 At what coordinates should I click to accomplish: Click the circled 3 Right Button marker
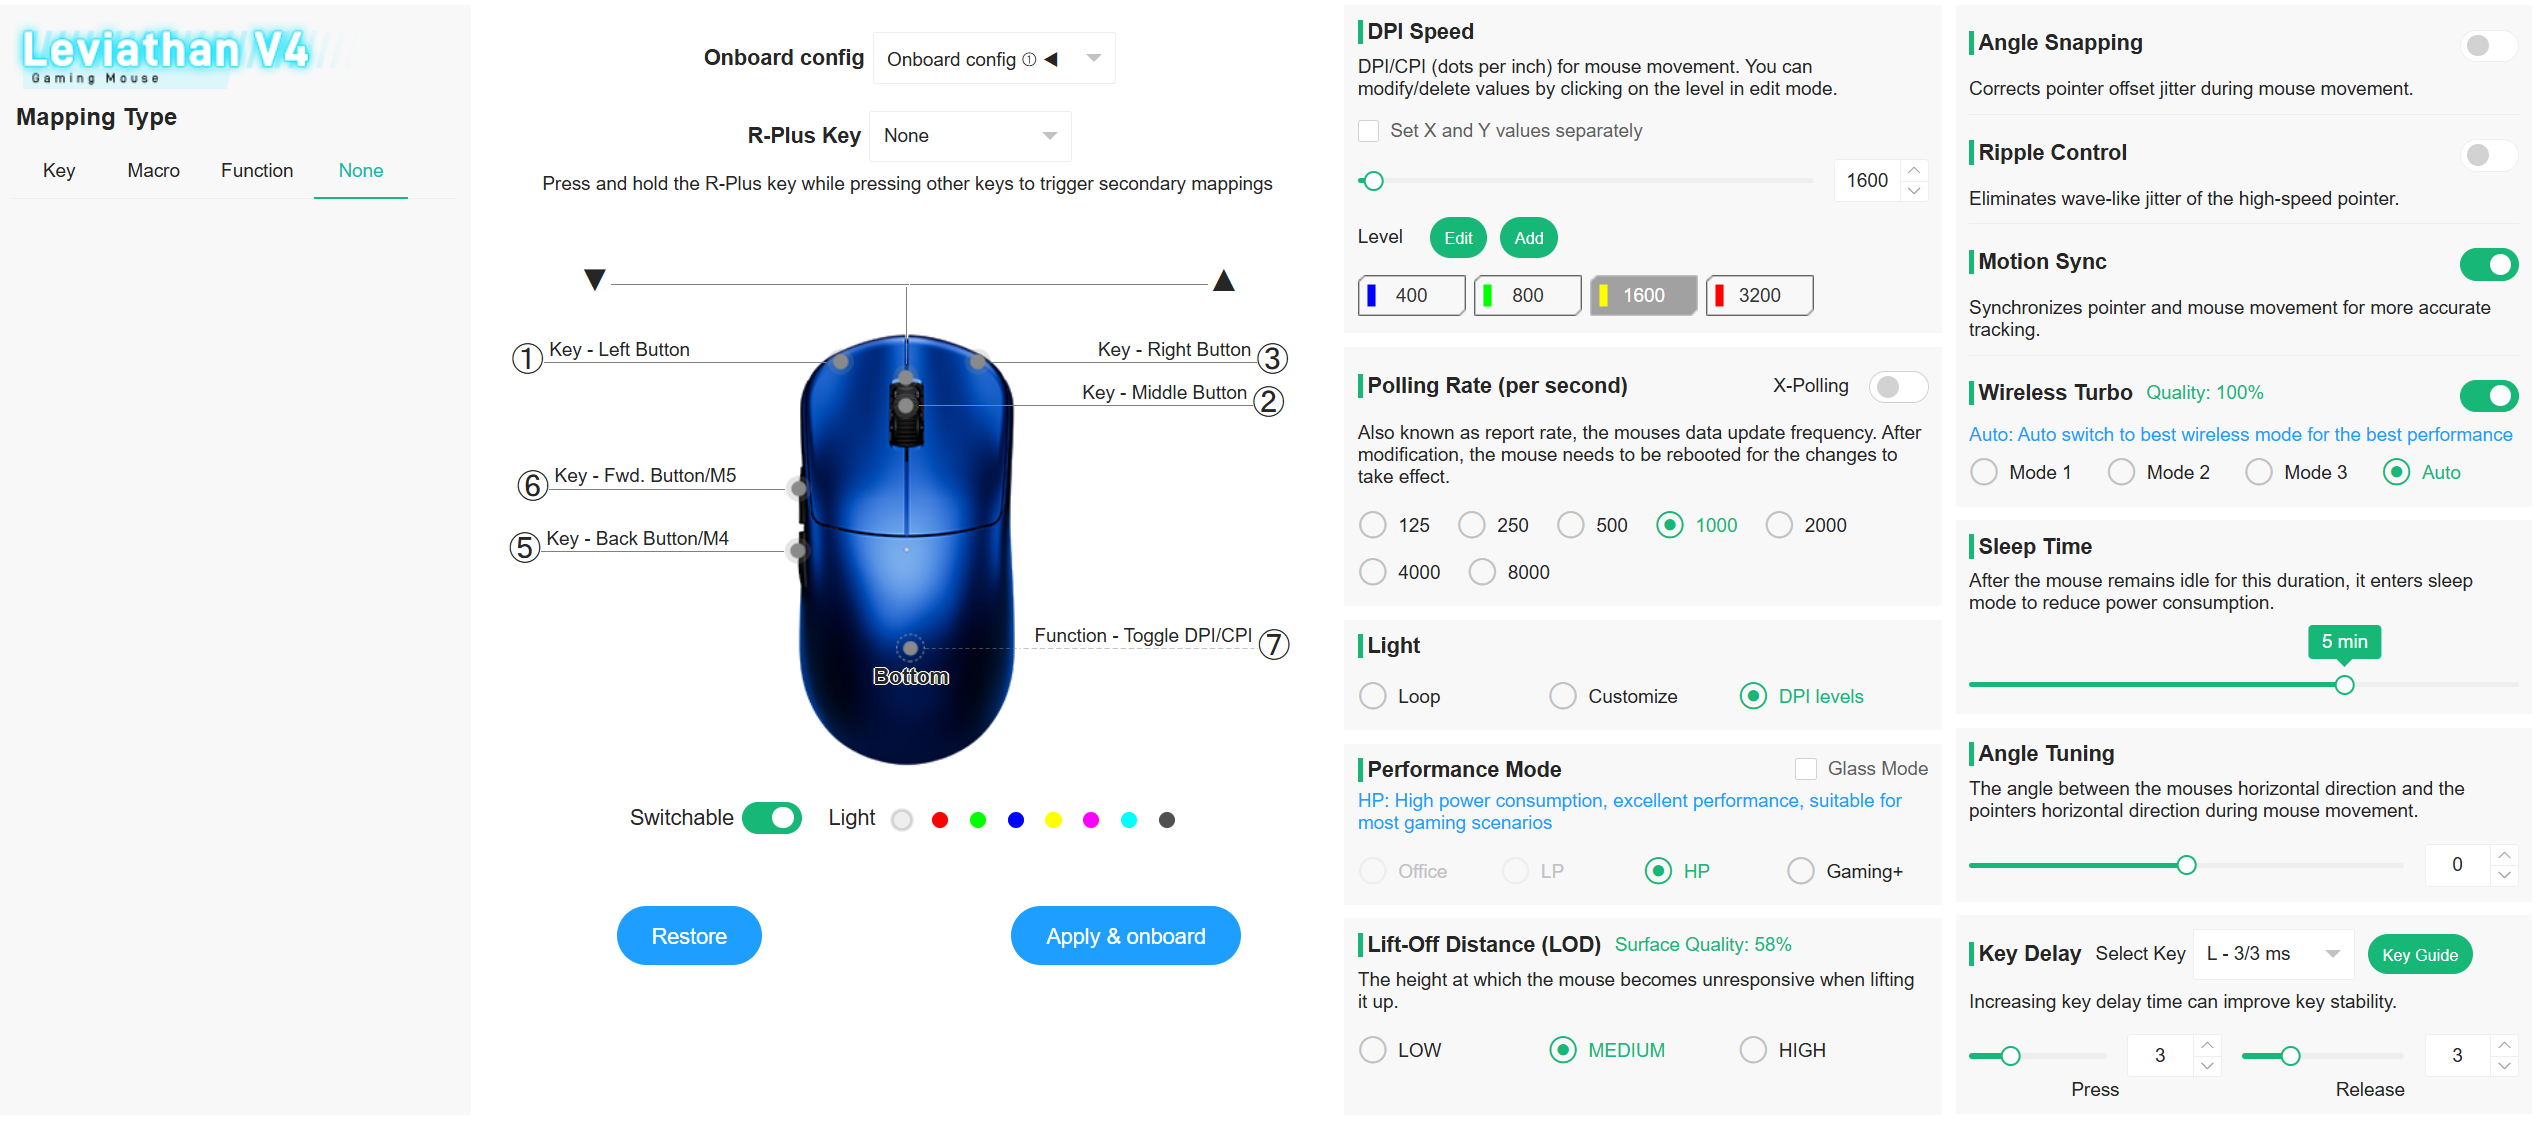click(x=1272, y=358)
